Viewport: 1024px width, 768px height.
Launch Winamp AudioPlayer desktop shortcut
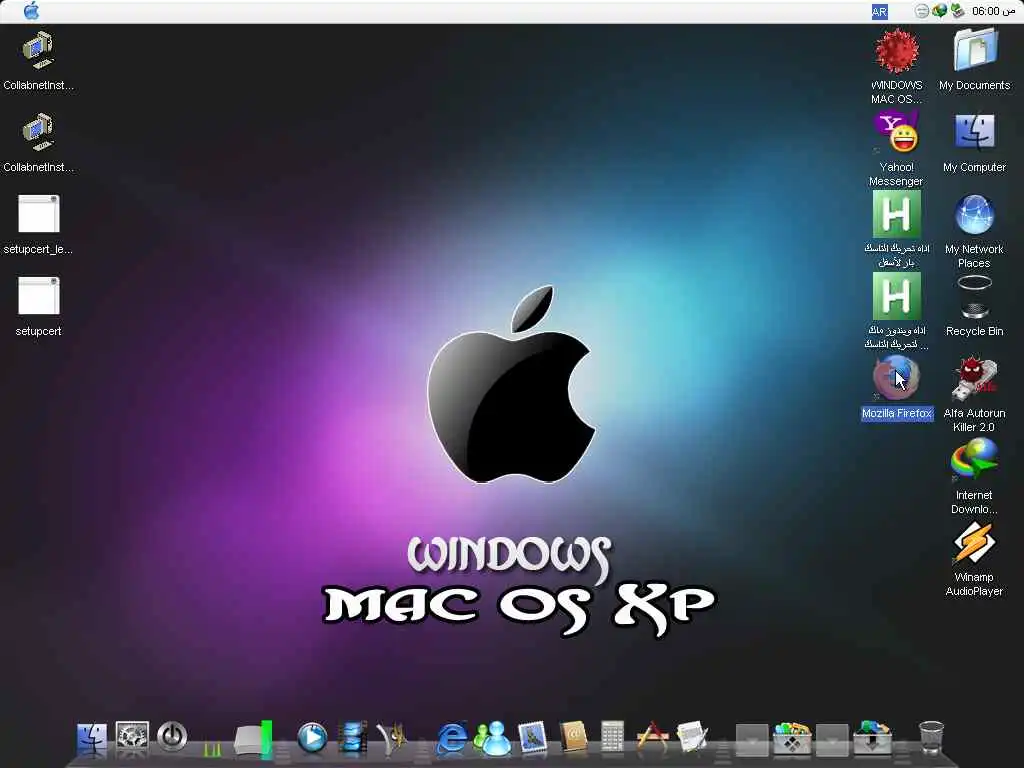(x=974, y=542)
